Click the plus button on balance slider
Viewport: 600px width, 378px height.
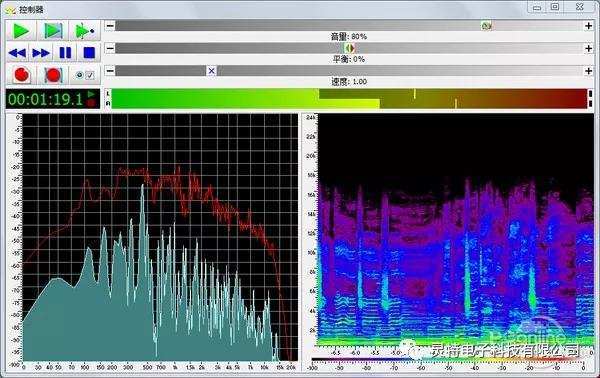(589, 49)
